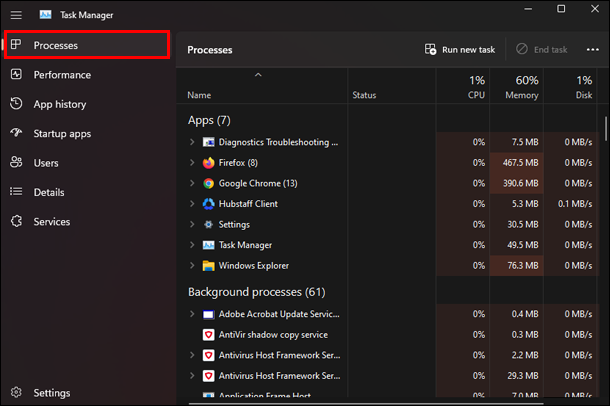The height and width of the screenshot is (406, 610).
Task: Click the Firefox app icon
Action: 208,163
